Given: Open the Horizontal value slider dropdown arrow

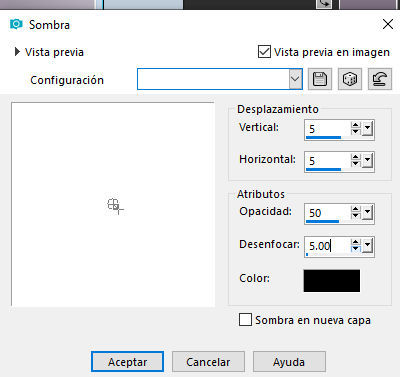Looking at the screenshot, I should pos(367,161).
